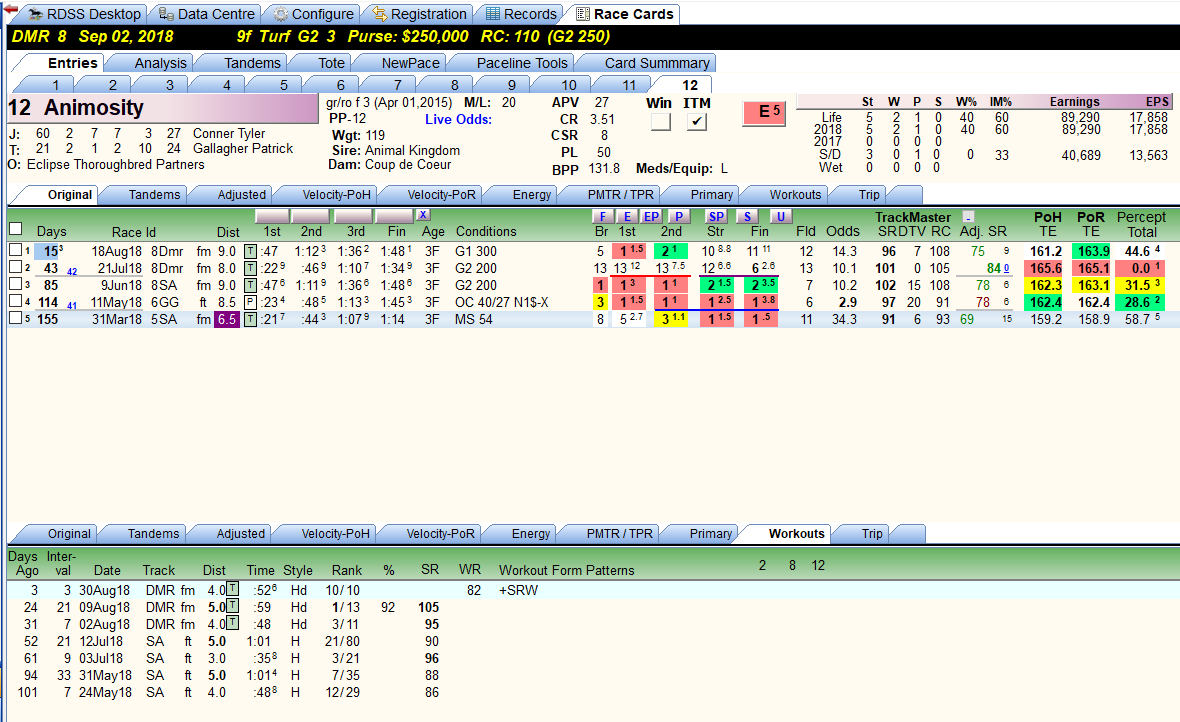1180x722 pixels.
Task: Tick the Win checkbox
Action: (661, 121)
